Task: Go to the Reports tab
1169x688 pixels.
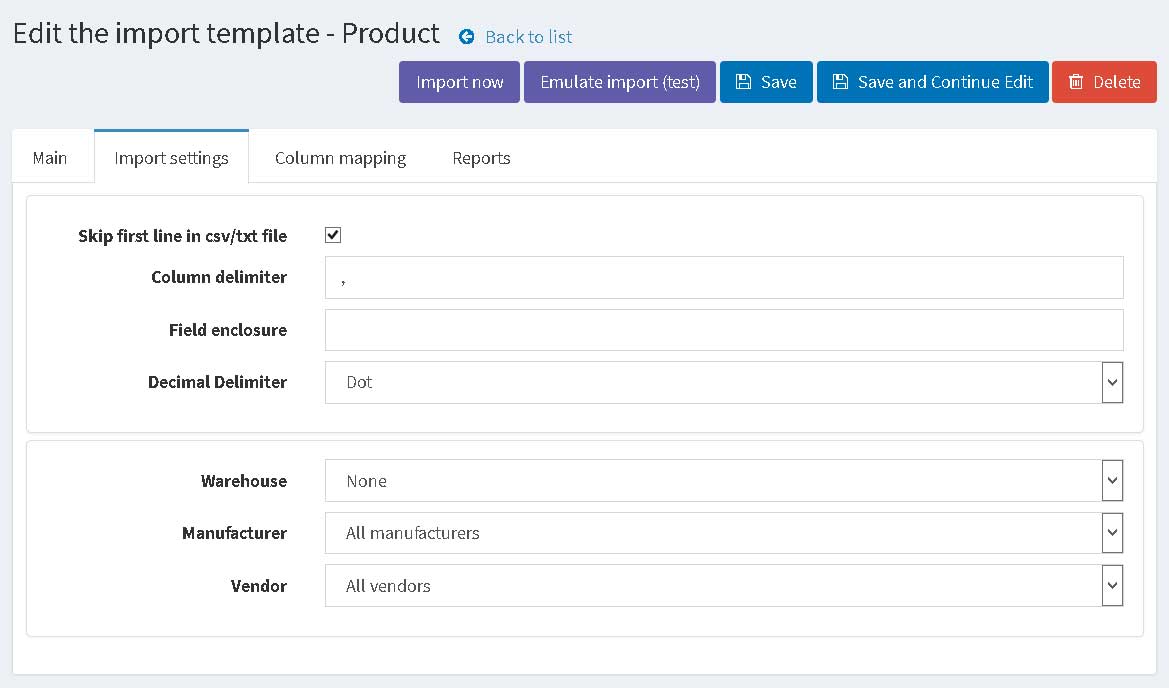Action: click(x=482, y=158)
